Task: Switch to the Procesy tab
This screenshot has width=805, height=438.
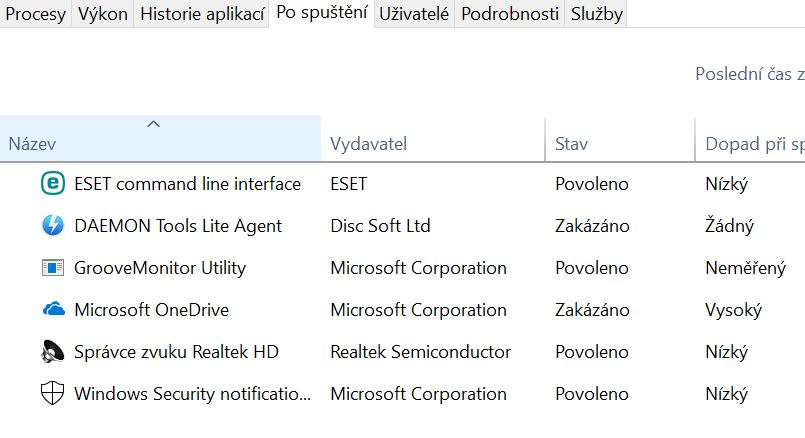Action: click(35, 14)
